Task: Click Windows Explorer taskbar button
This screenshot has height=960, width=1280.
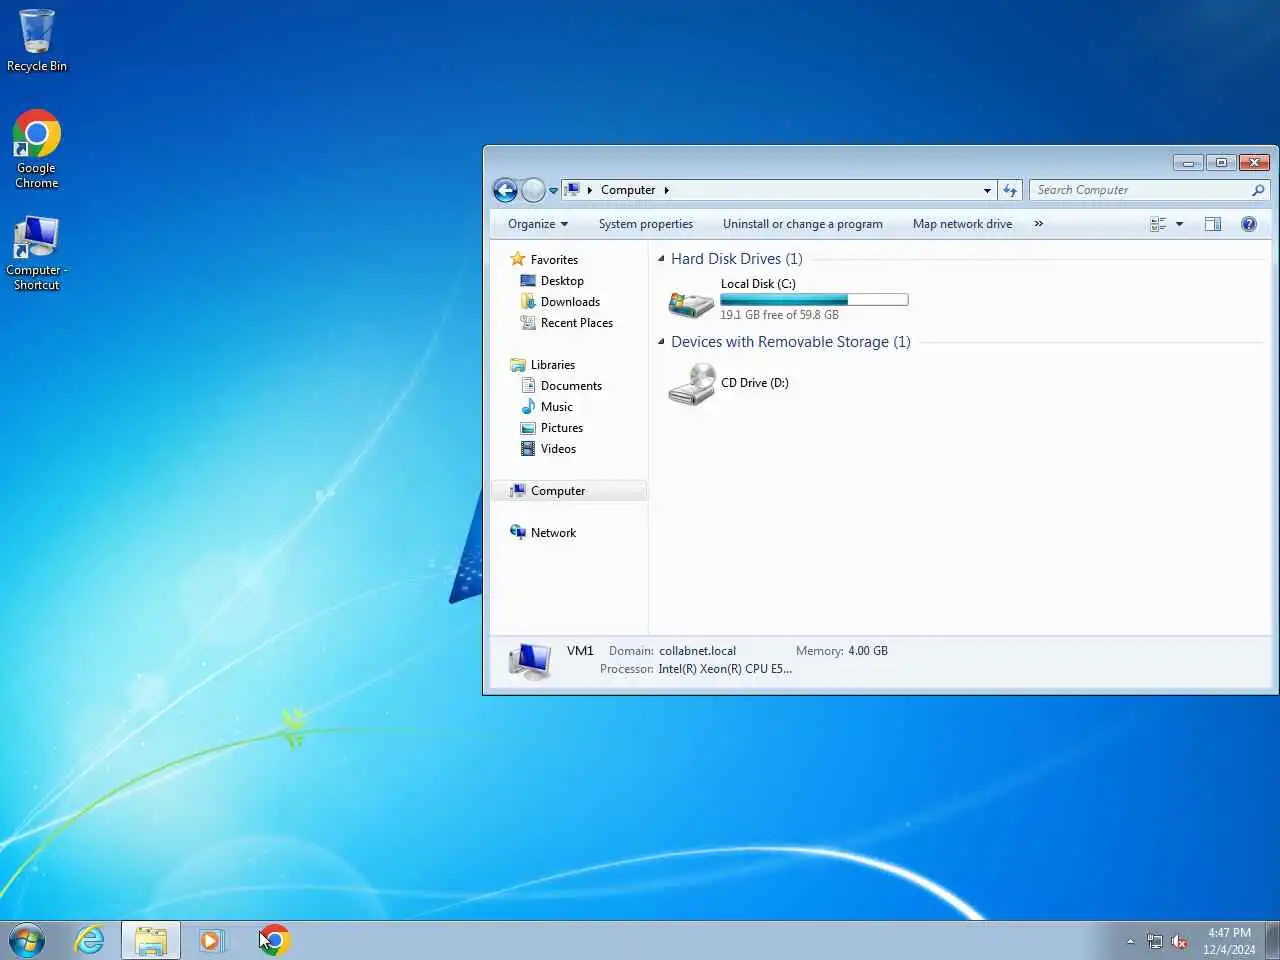Action: (x=151, y=941)
